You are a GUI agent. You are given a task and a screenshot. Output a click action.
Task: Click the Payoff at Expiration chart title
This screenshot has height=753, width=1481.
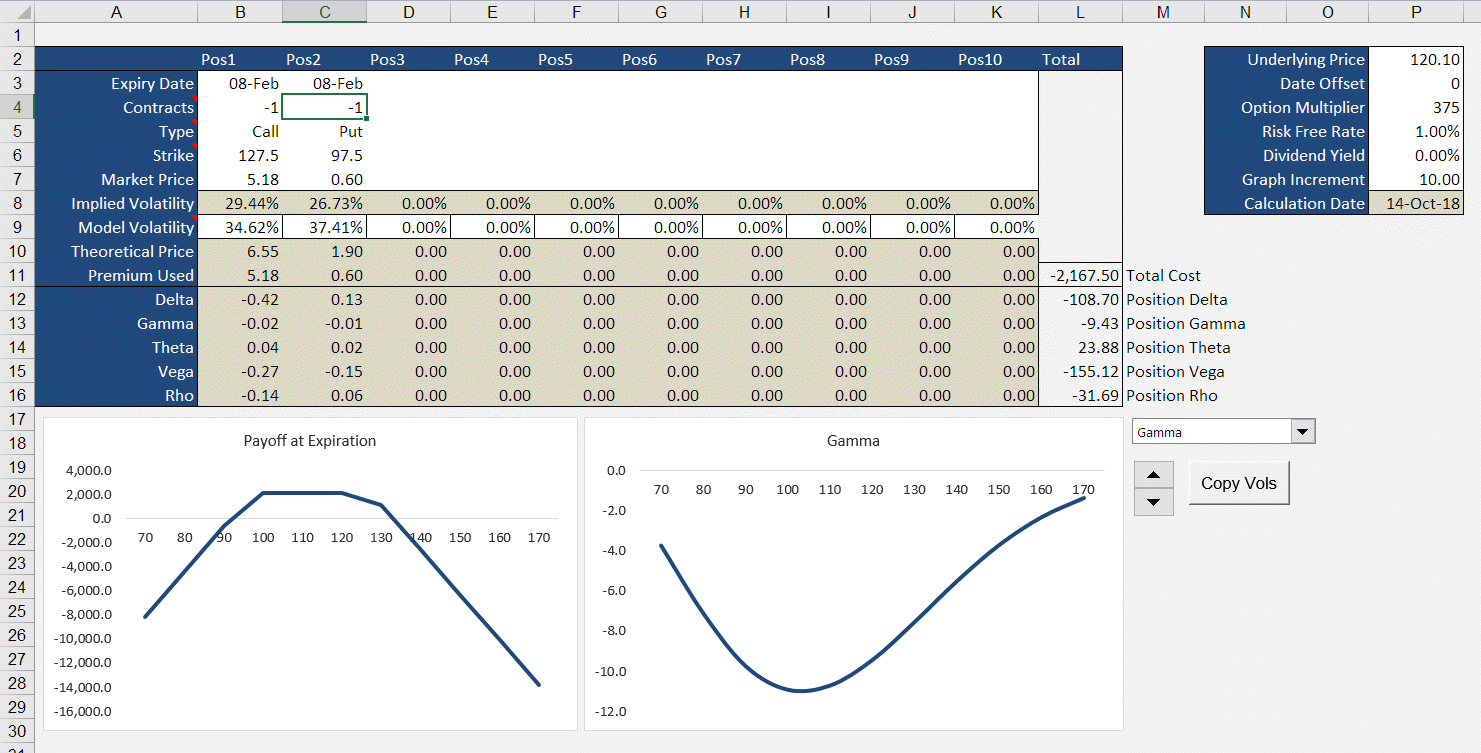point(310,441)
